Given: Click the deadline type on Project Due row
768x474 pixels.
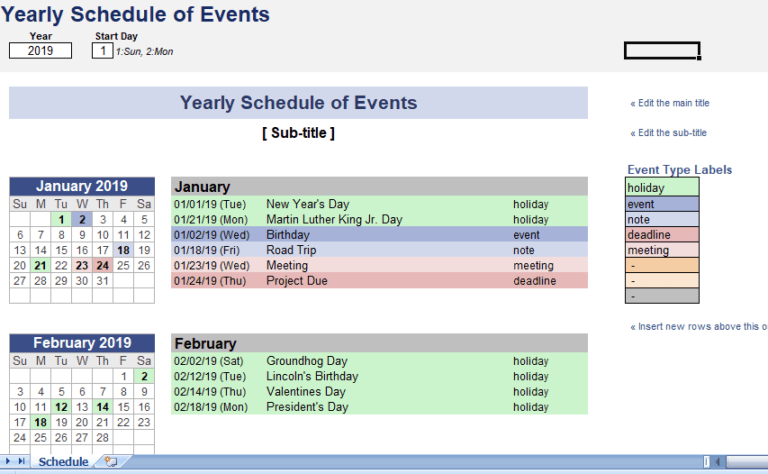Looking at the screenshot, I should pos(534,281).
